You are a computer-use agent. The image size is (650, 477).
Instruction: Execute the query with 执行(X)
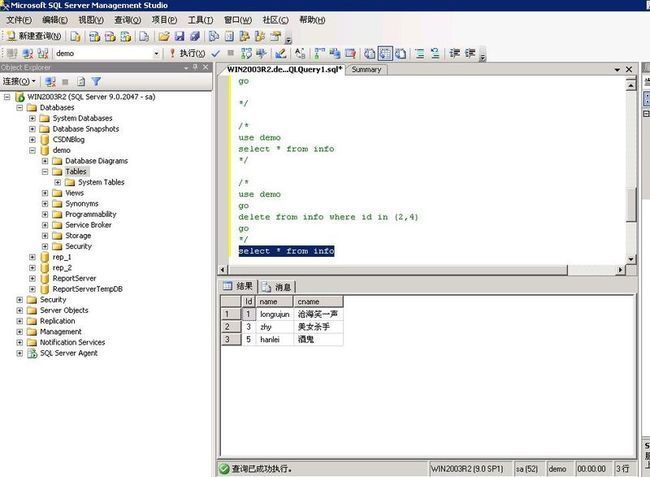pyautogui.click(x=187, y=53)
